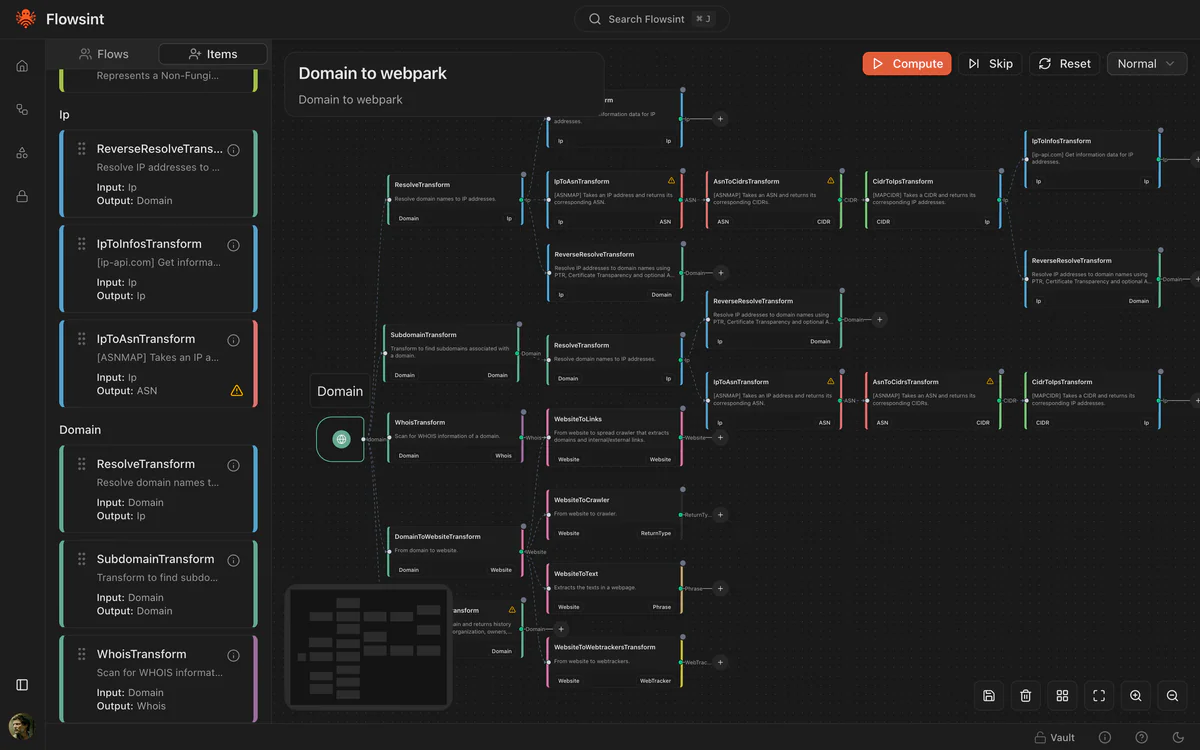This screenshot has width=1200, height=750.
Task: Open the Home page from the sidebar
Action: tap(22, 66)
